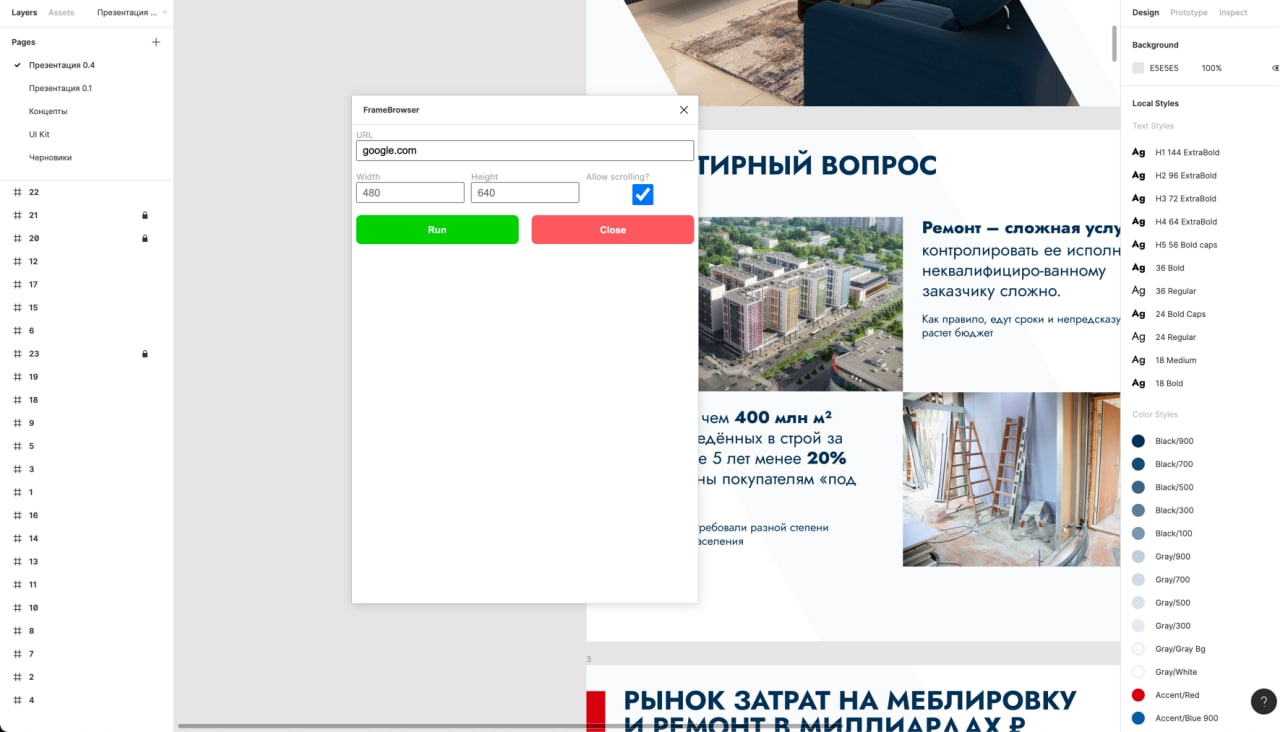Image resolution: width=1280 pixels, height=732 pixels.
Task: Click the frame icon of layer 15
Action: pyautogui.click(x=17, y=308)
